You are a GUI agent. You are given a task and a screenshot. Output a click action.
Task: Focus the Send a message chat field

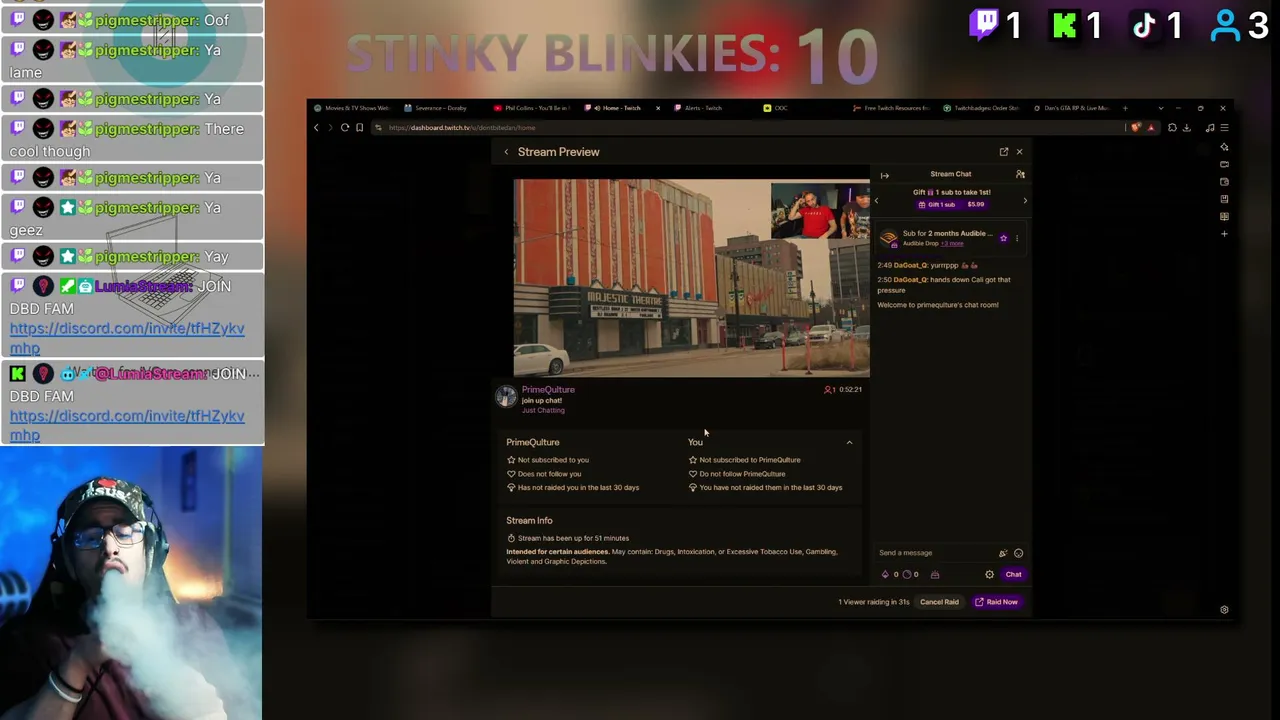pyautogui.click(x=935, y=553)
